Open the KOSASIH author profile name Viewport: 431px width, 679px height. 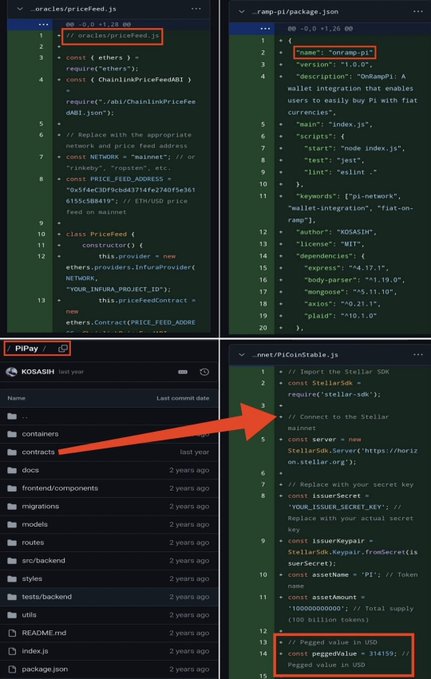38,372
